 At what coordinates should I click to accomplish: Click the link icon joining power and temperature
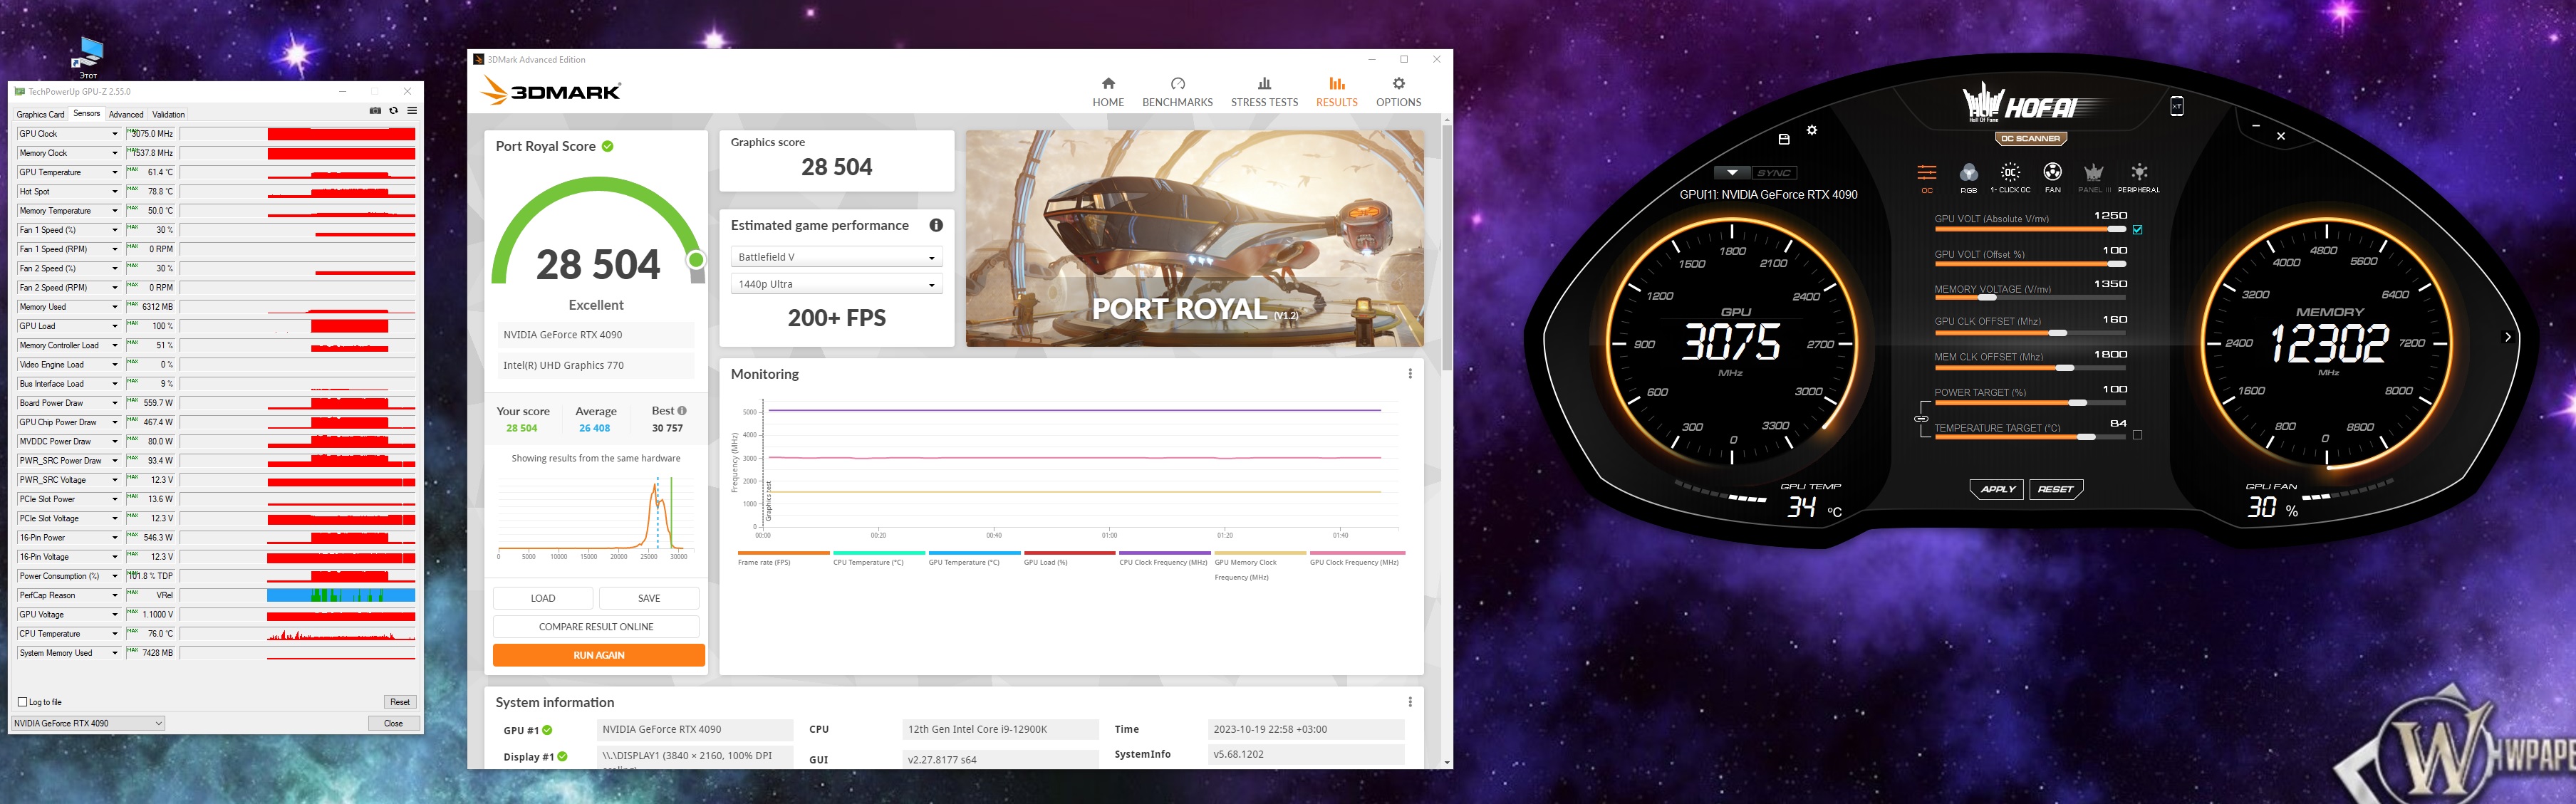[1921, 418]
